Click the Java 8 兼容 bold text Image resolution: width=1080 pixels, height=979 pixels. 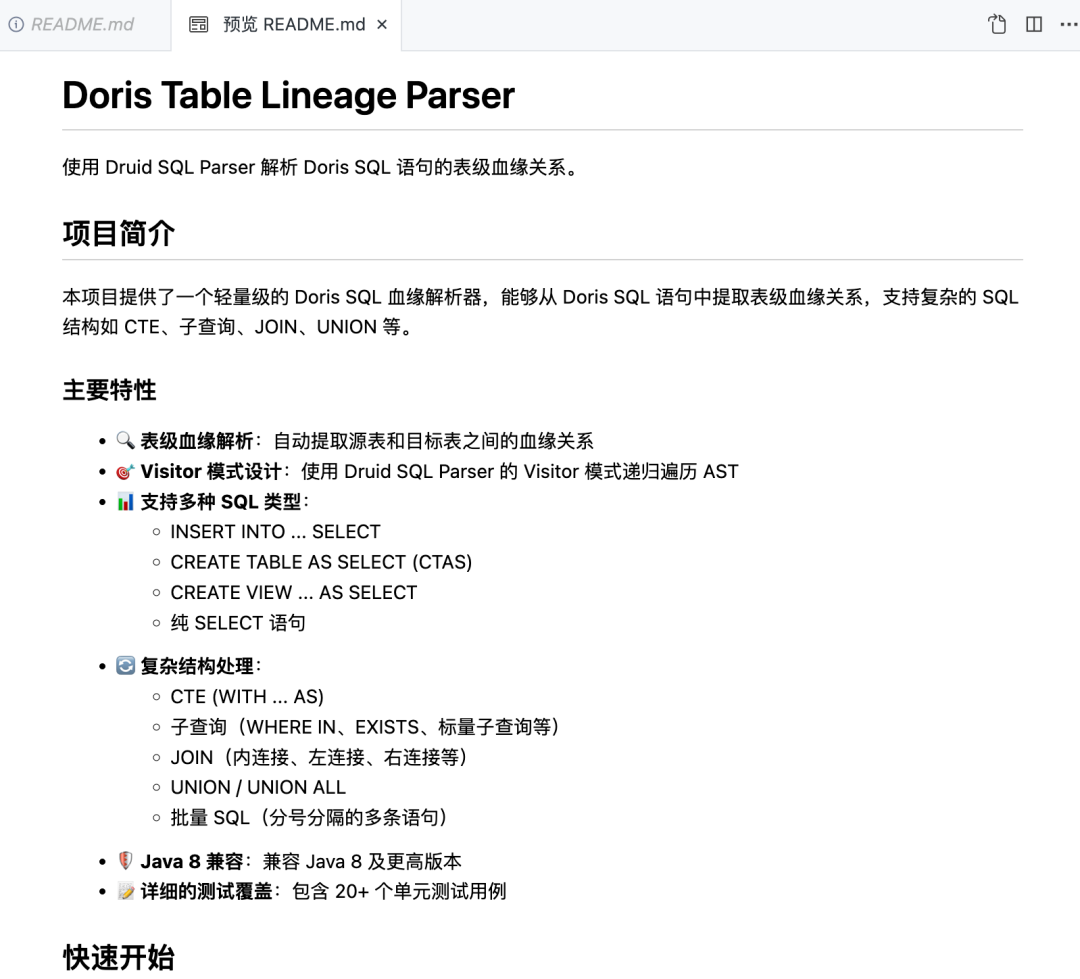(192, 861)
